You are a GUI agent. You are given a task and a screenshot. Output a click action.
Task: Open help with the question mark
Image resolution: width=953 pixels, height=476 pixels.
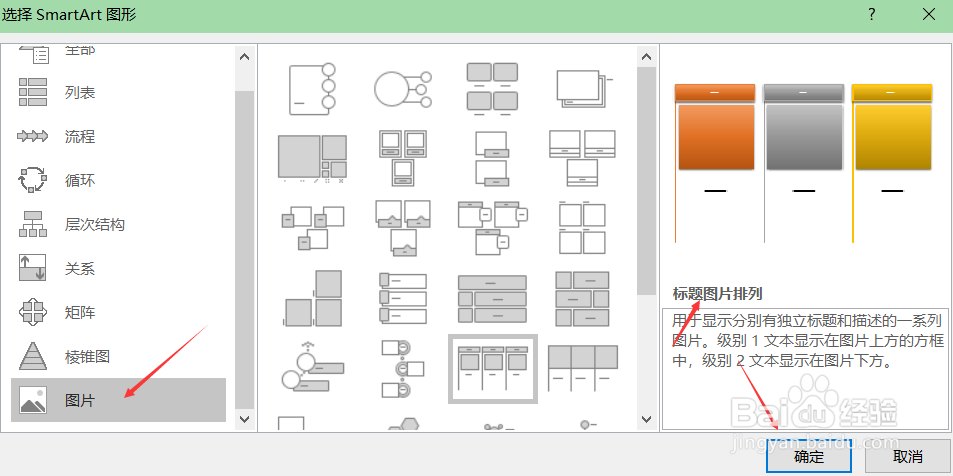coord(872,15)
